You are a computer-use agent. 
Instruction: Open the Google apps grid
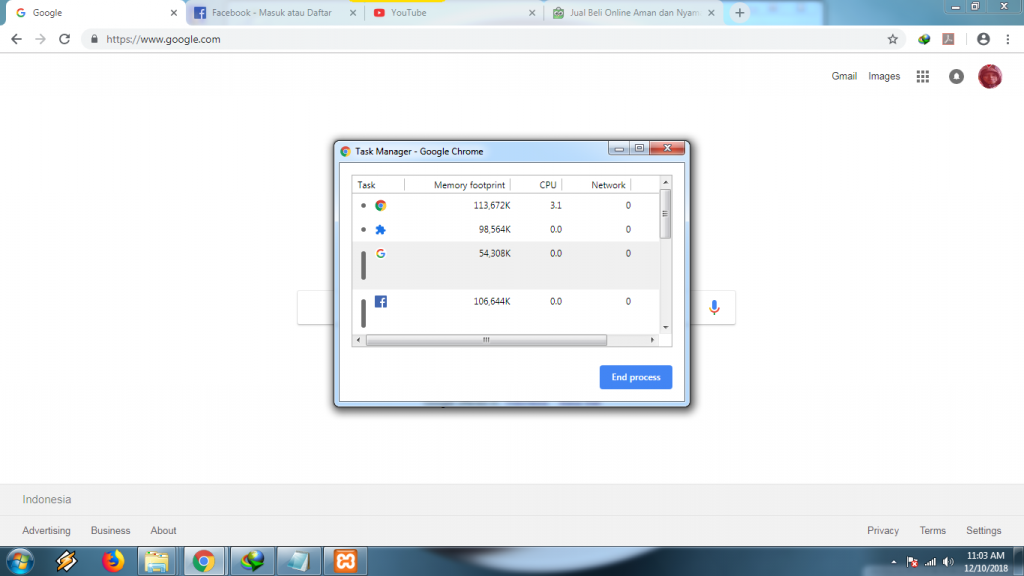click(923, 76)
